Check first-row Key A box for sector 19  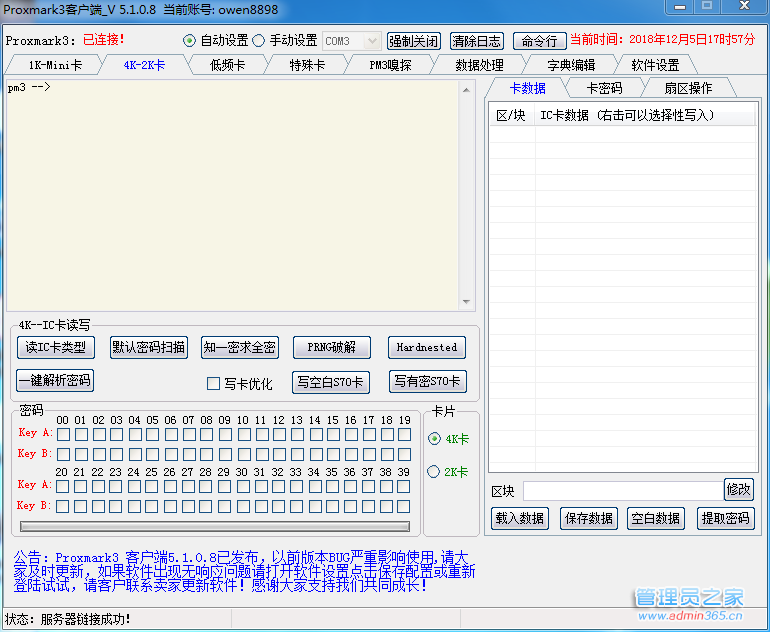coord(405,435)
